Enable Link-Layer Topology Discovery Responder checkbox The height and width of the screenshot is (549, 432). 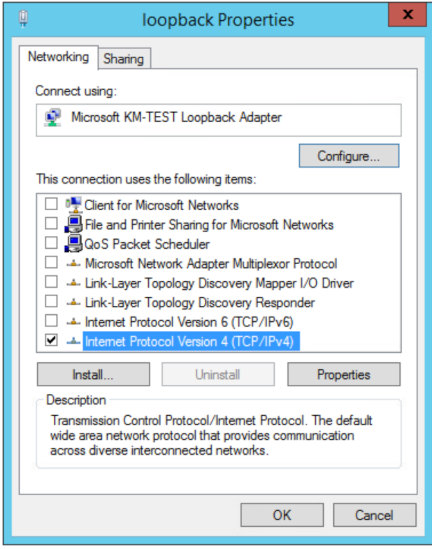pos(51,301)
